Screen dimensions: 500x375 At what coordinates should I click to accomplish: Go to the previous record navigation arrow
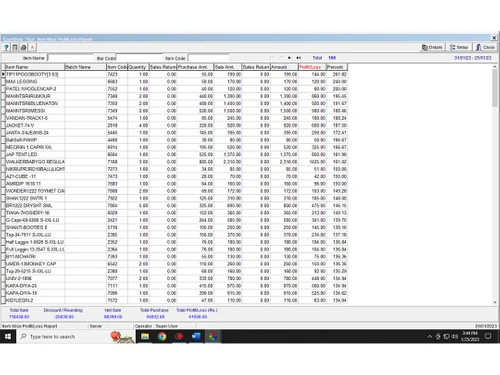pos(281,58)
